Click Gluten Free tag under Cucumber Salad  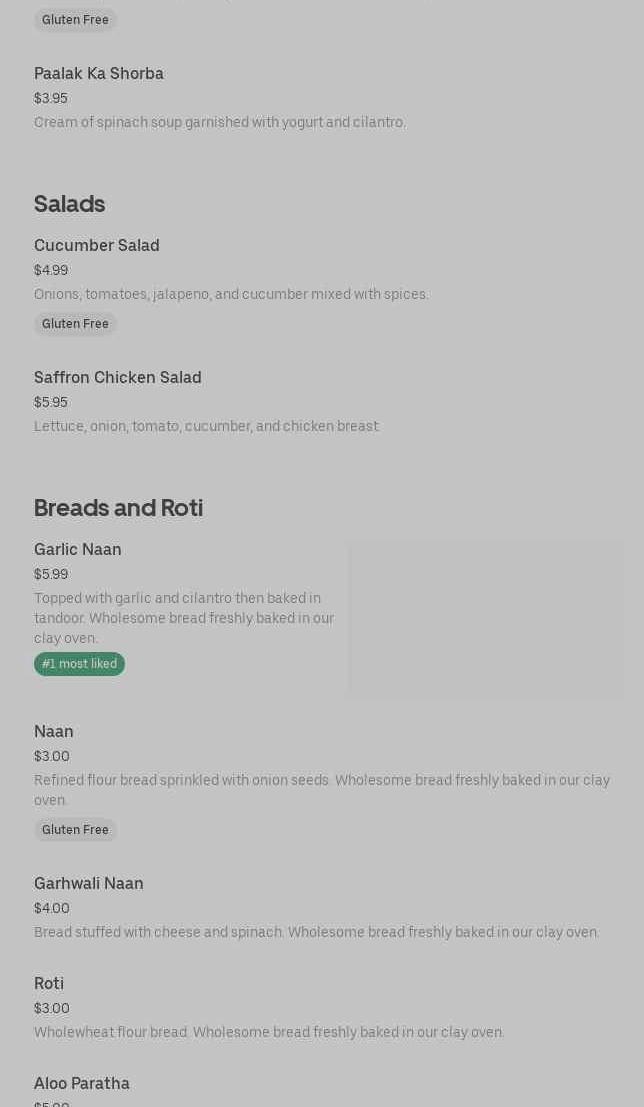pyautogui.click(x=75, y=324)
